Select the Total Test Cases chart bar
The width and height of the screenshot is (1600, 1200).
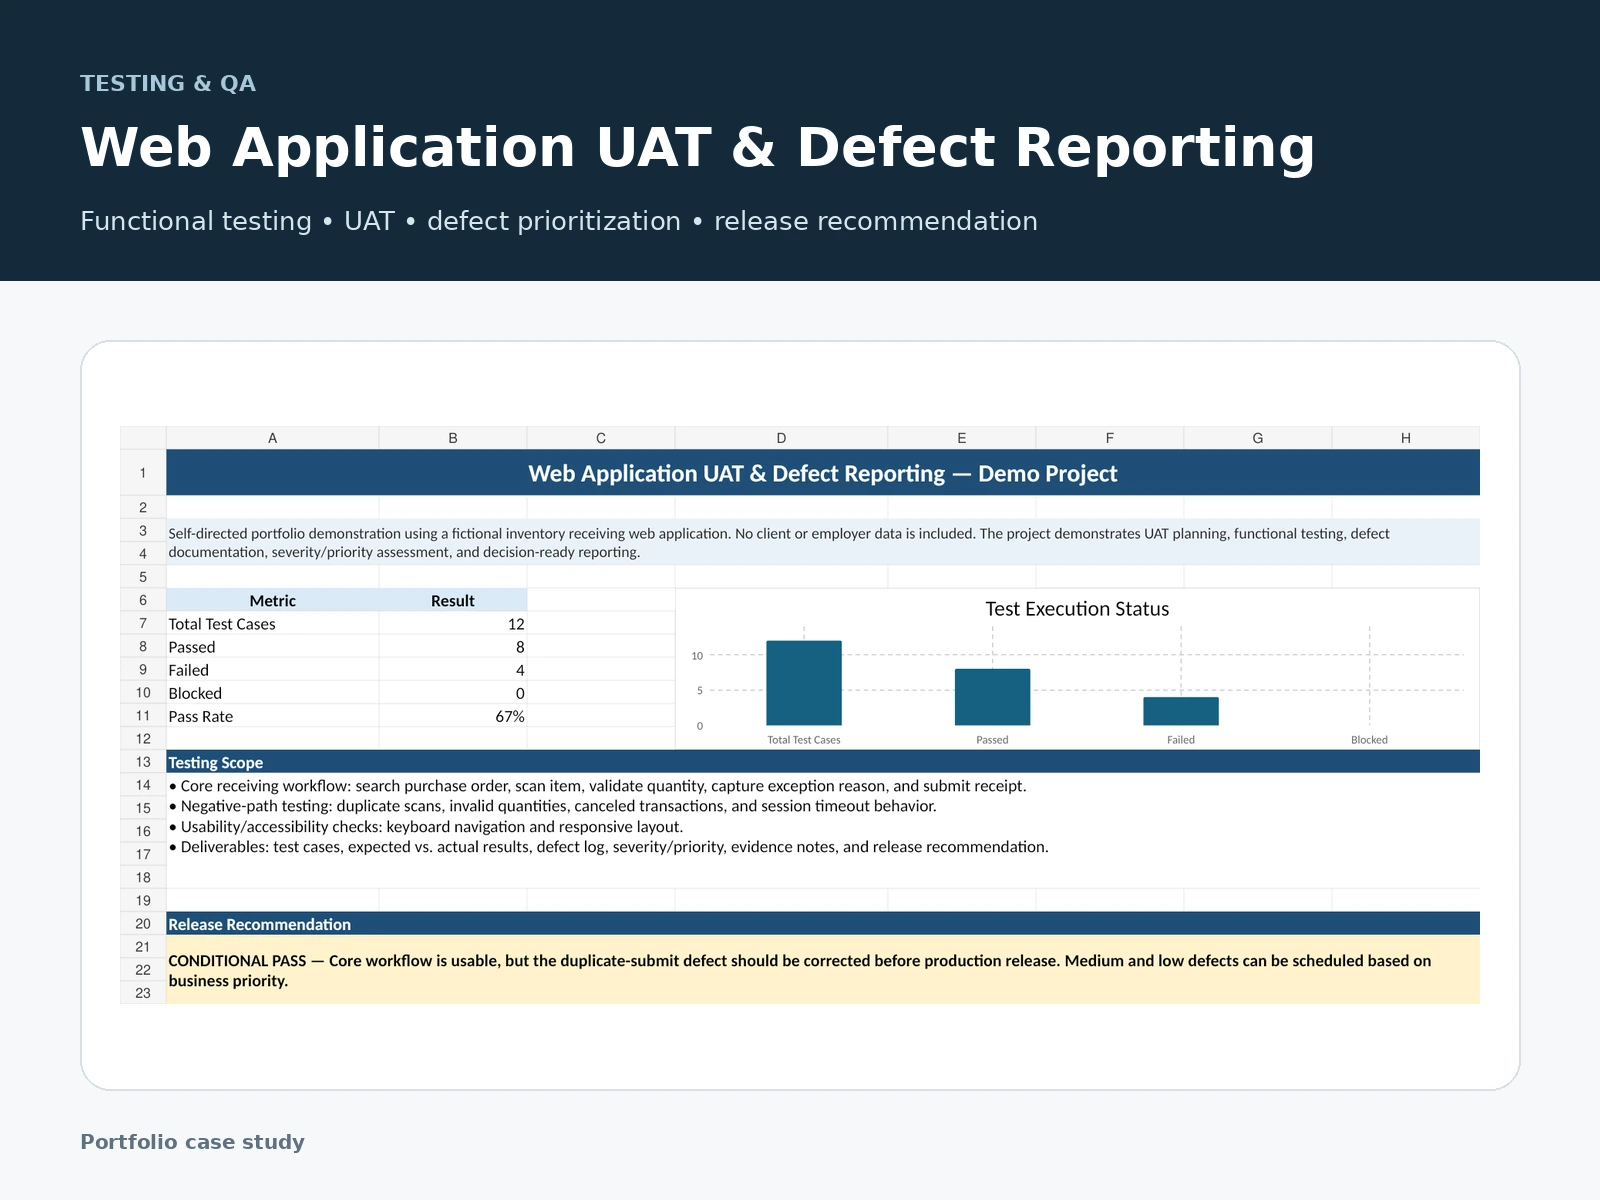pos(804,683)
